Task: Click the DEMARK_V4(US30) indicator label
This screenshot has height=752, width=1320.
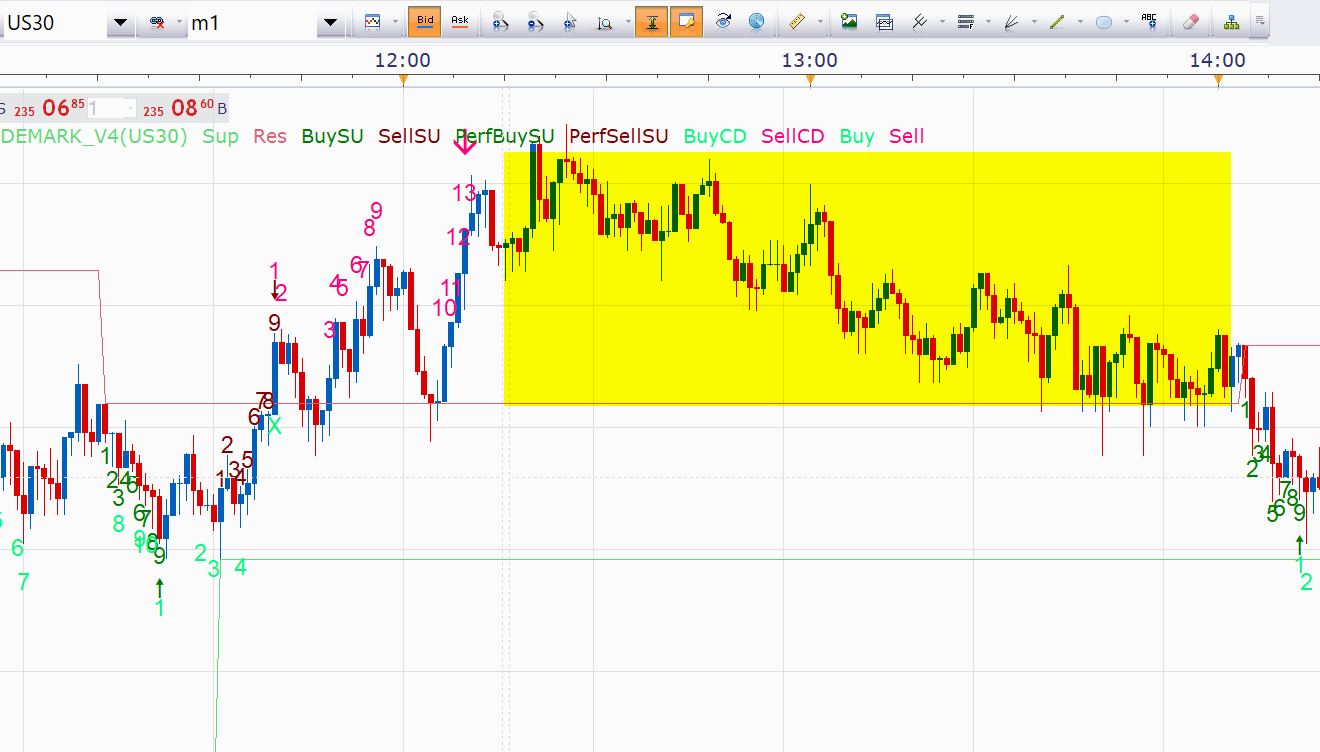Action: [x=95, y=137]
